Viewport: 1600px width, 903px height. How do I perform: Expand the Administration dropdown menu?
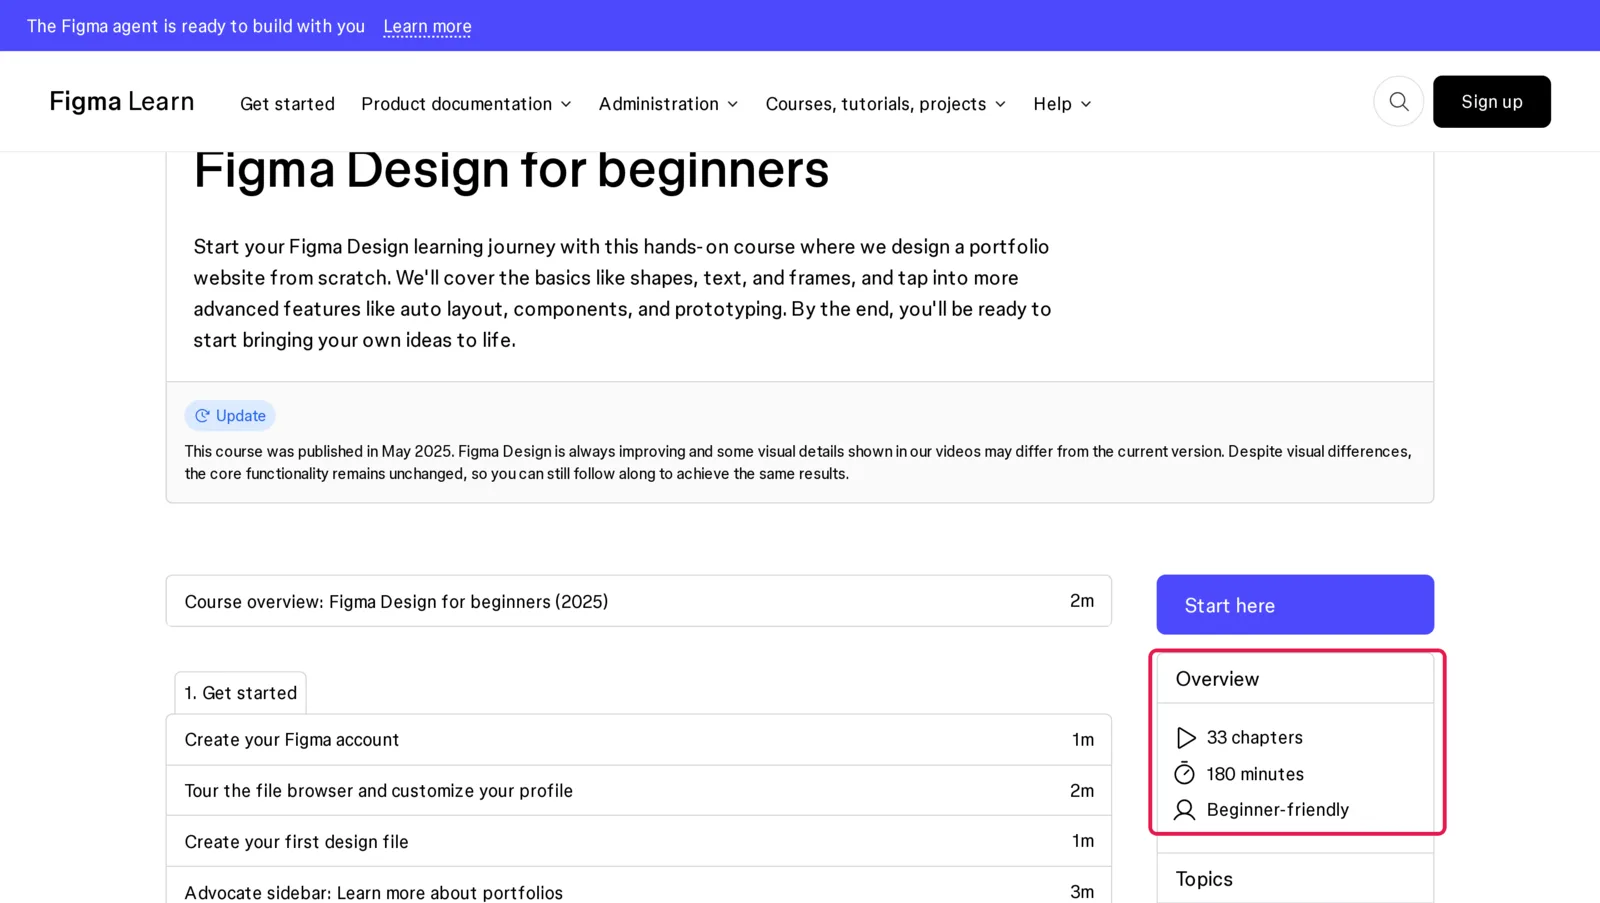click(x=668, y=104)
